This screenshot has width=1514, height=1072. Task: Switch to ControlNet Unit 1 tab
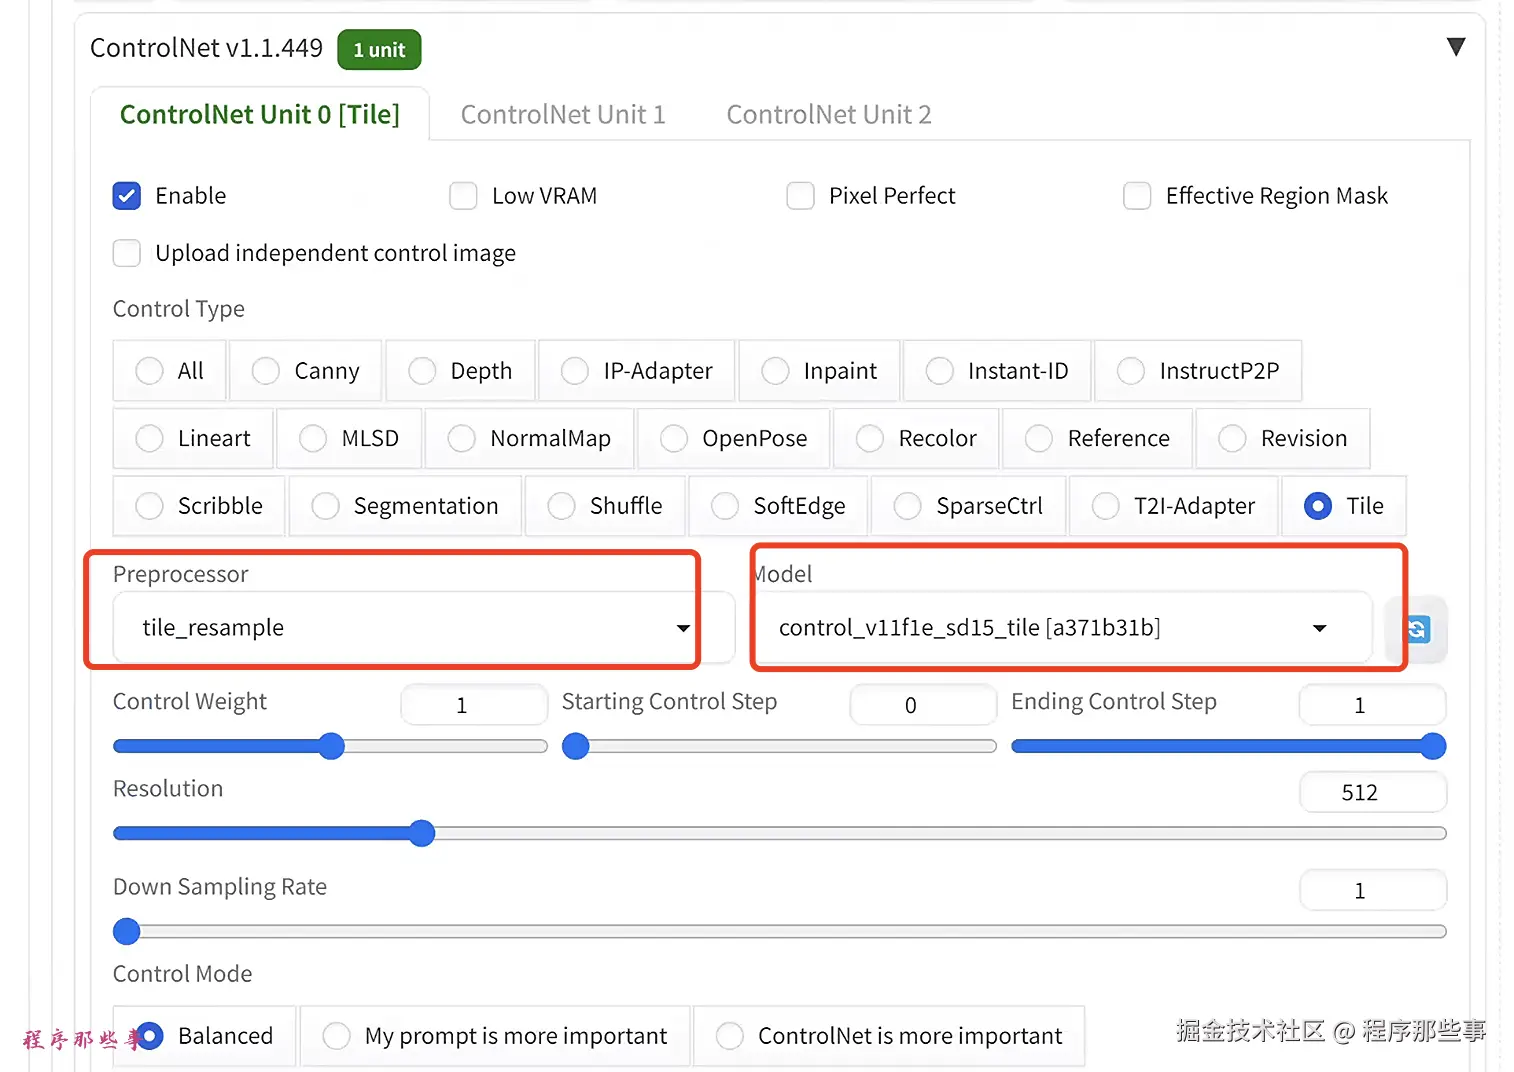pos(563,115)
